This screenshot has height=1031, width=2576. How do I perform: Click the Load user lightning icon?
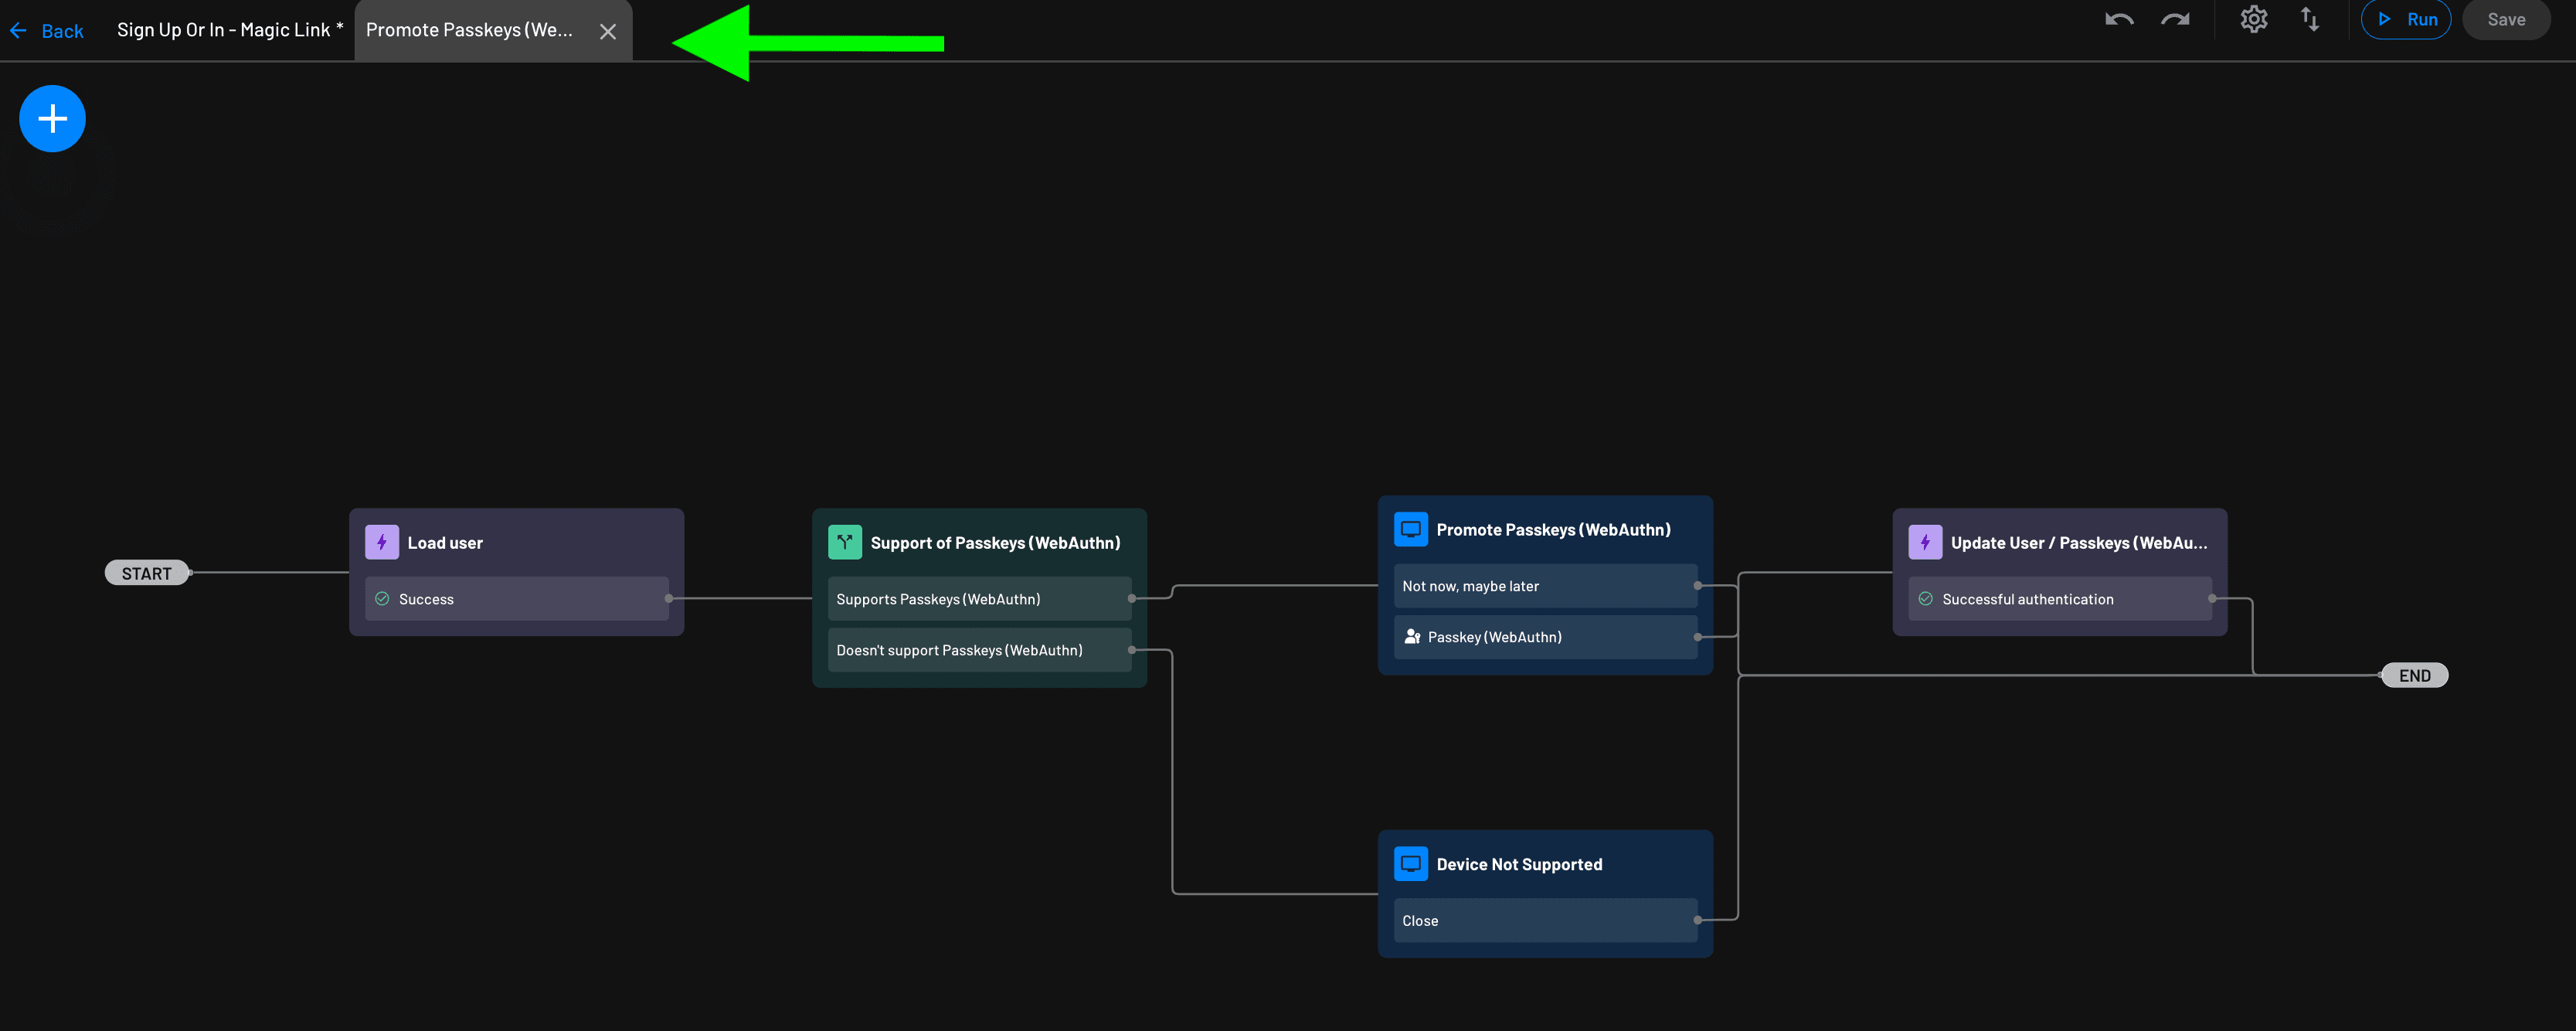pos(381,542)
